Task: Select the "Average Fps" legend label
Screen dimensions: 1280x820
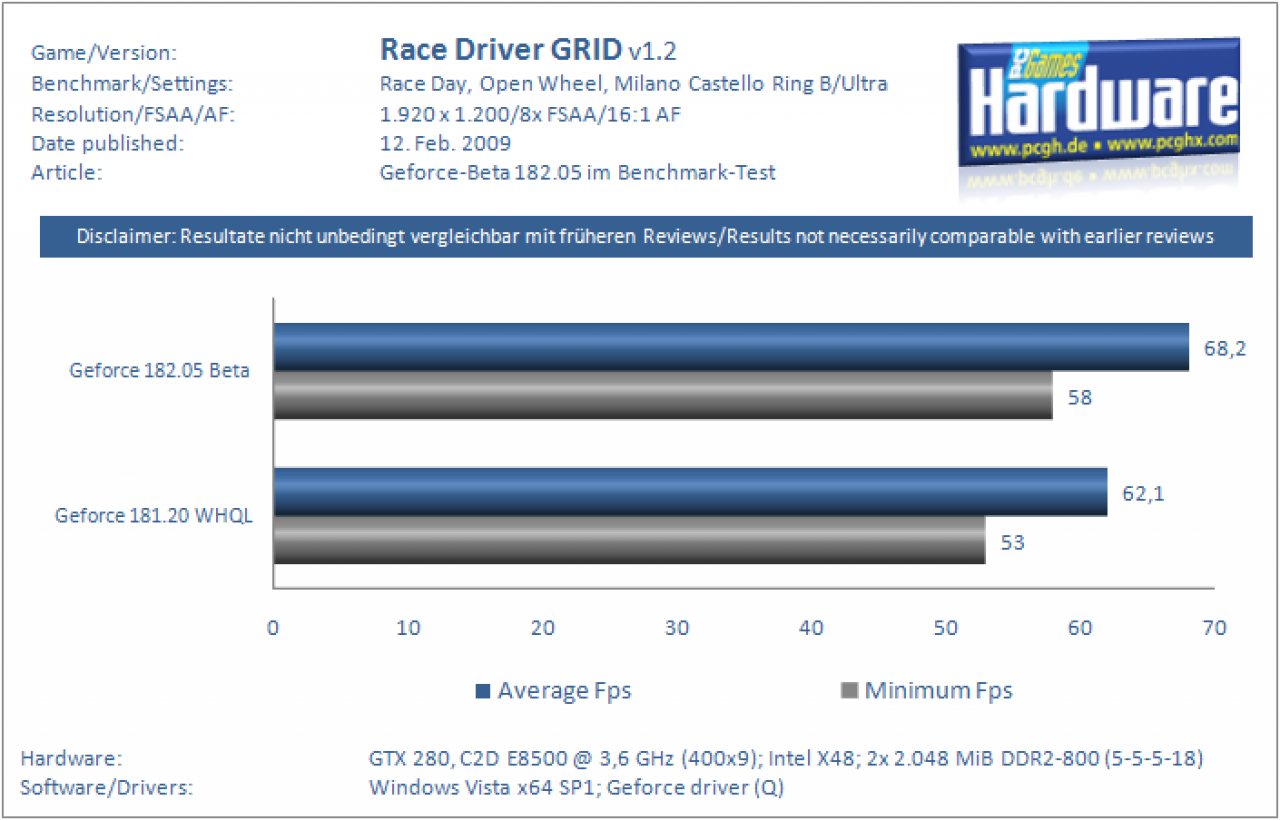Action: [x=564, y=691]
